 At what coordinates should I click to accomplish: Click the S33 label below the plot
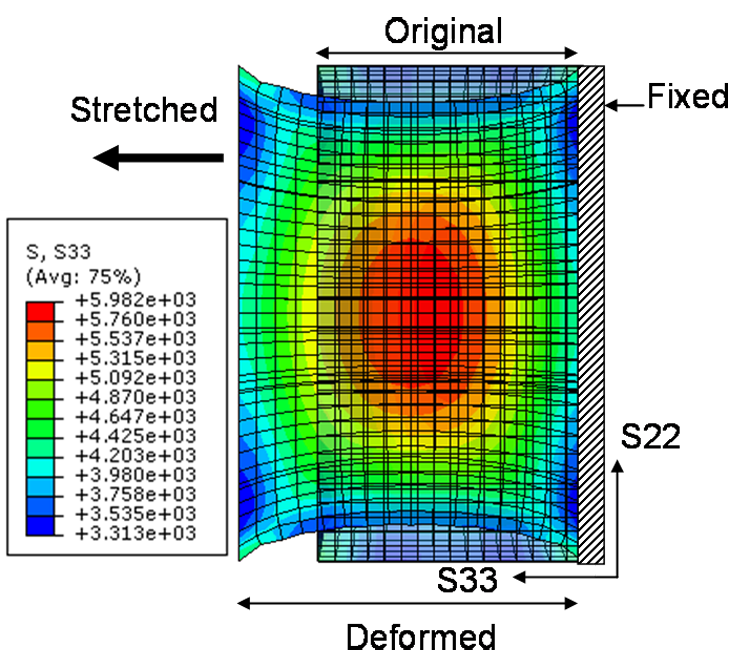[x=469, y=579]
